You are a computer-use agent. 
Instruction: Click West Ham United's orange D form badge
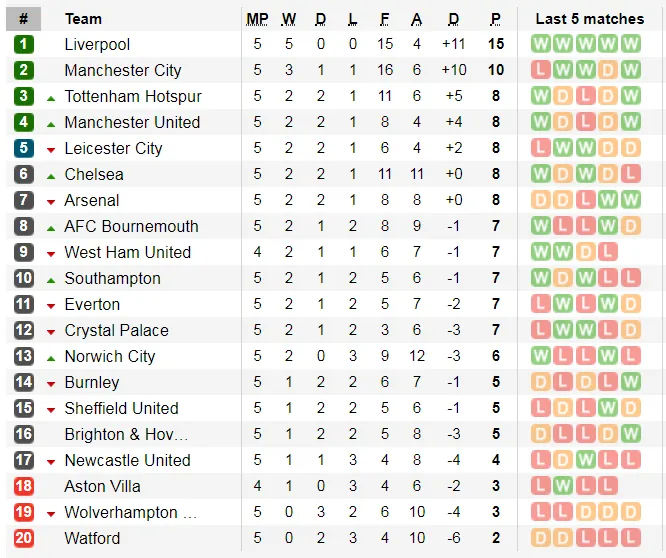585,252
